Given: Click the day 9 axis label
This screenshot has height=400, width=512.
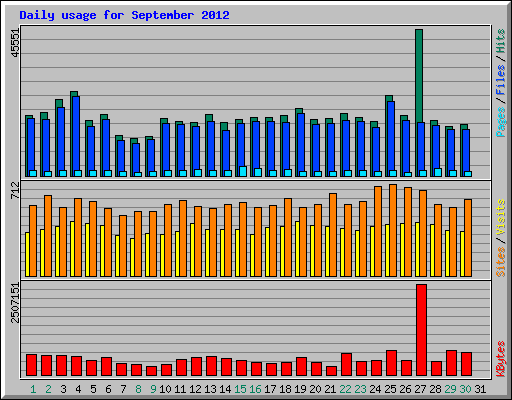Looking at the screenshot, I should pos(153,389).
